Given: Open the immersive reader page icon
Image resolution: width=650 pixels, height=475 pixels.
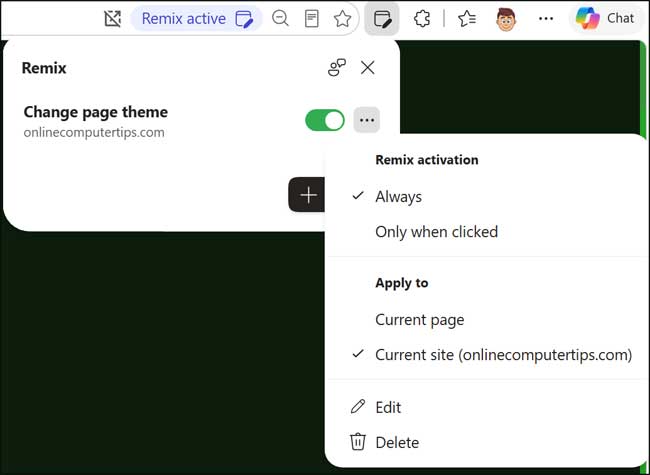Looking at the screenshot, I should tap(311, 19).
